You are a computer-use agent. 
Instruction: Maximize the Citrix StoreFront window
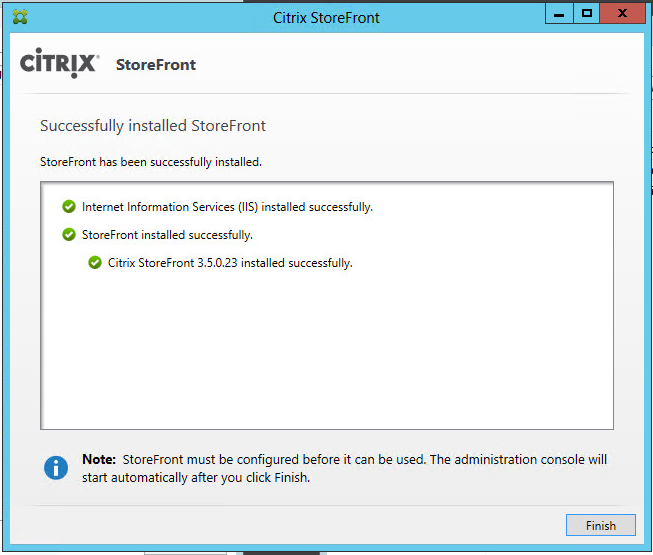click(x=586, y=14)
